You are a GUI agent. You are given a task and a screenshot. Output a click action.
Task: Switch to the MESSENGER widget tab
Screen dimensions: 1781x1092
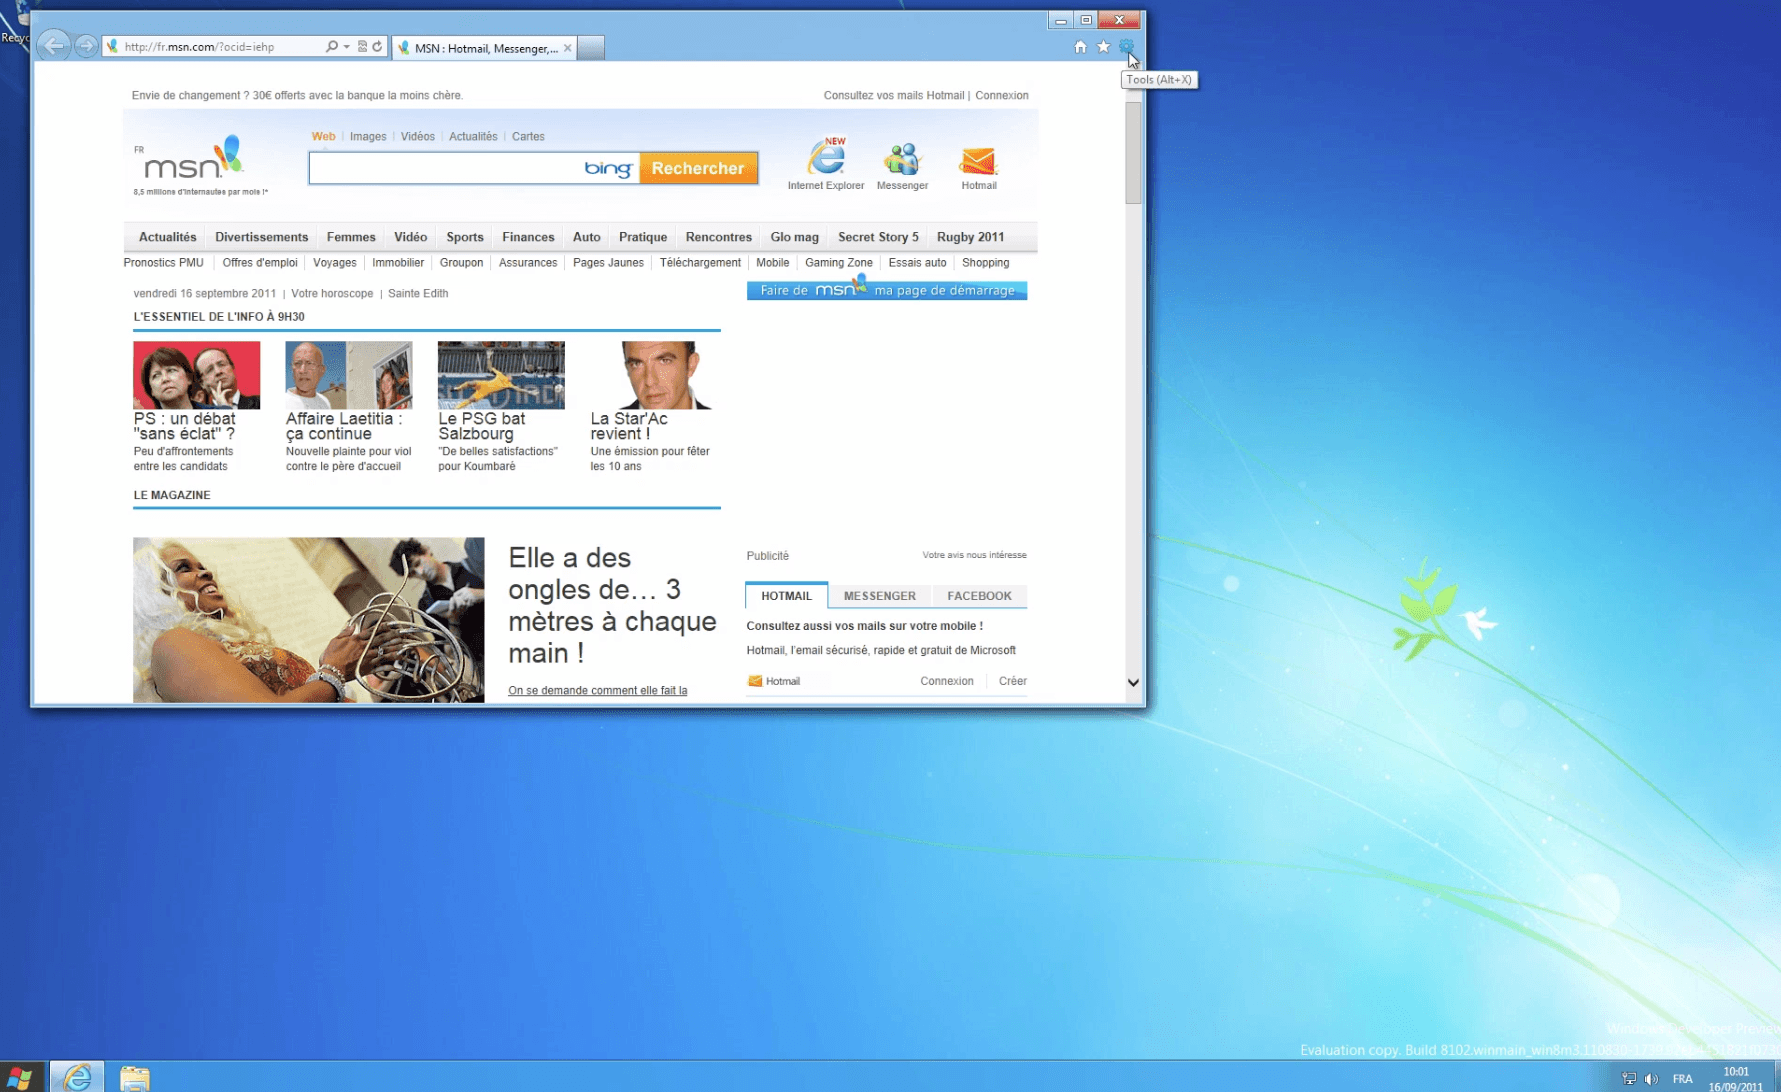879,596
